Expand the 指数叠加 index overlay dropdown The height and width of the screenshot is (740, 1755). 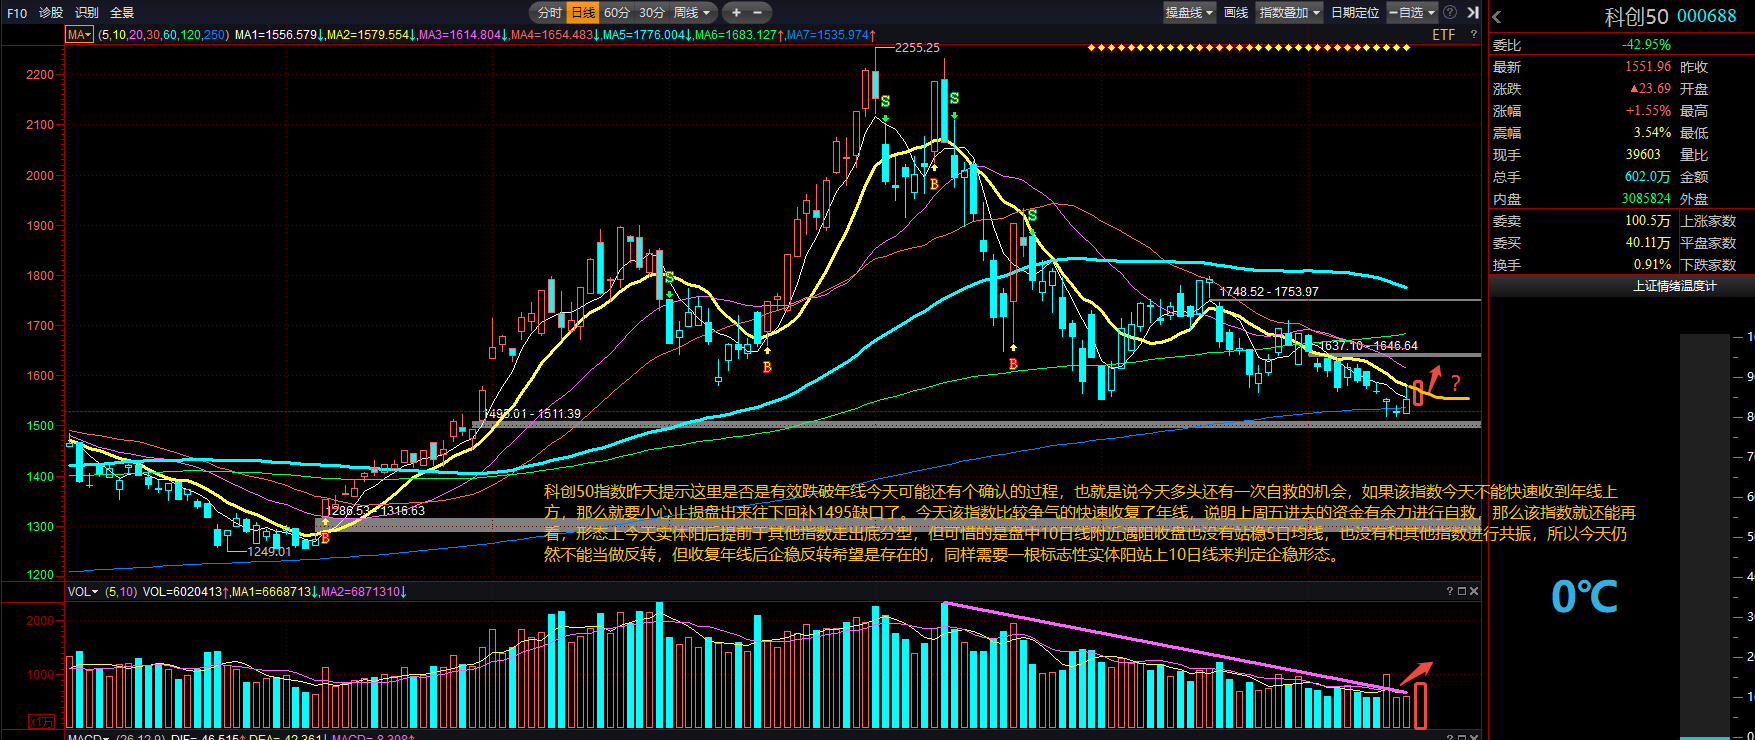pyautogui.click(x=1290, y=13)
